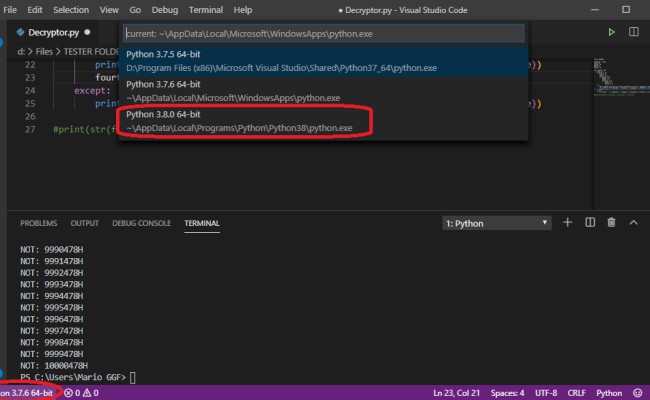Image resolution: width=650 pixels, height=400 pixels.
Task: Click the except: keyword on line 24
Action: [x=92, y=91]
